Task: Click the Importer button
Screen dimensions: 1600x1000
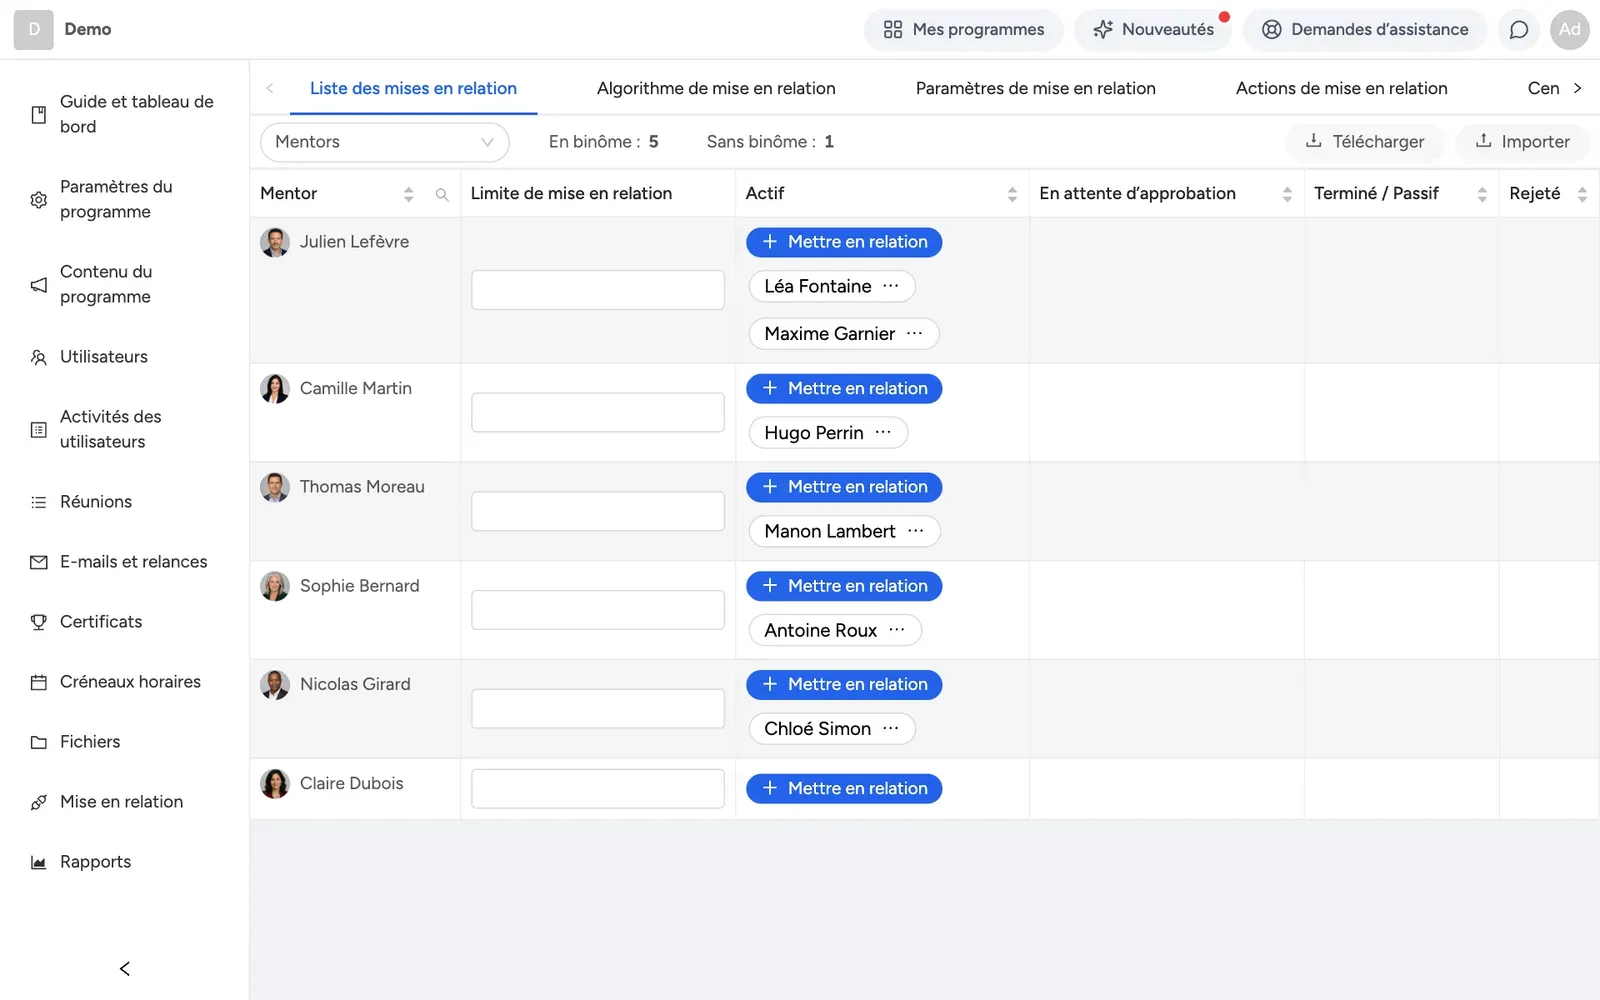Action: coord(1522,142)
